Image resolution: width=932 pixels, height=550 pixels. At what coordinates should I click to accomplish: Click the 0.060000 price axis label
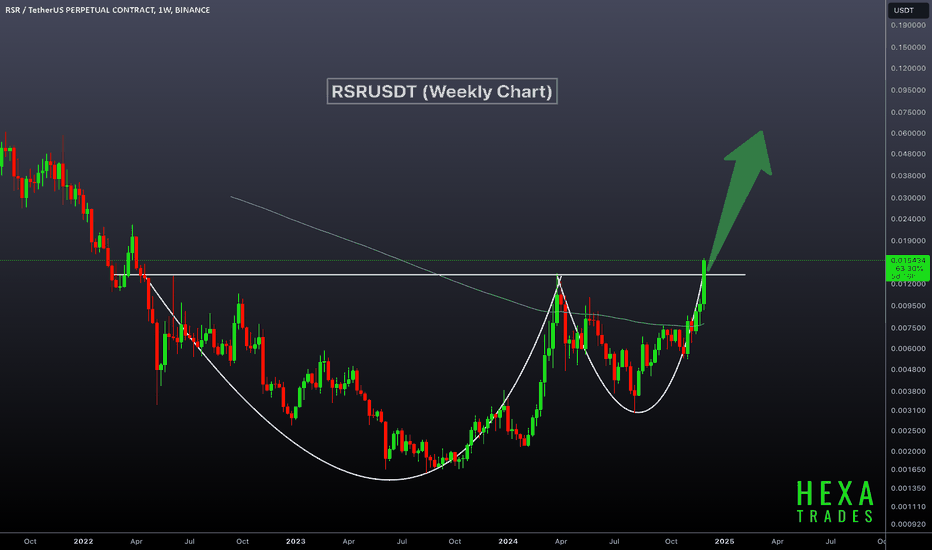pyautogui.click(x=908, y=133)
